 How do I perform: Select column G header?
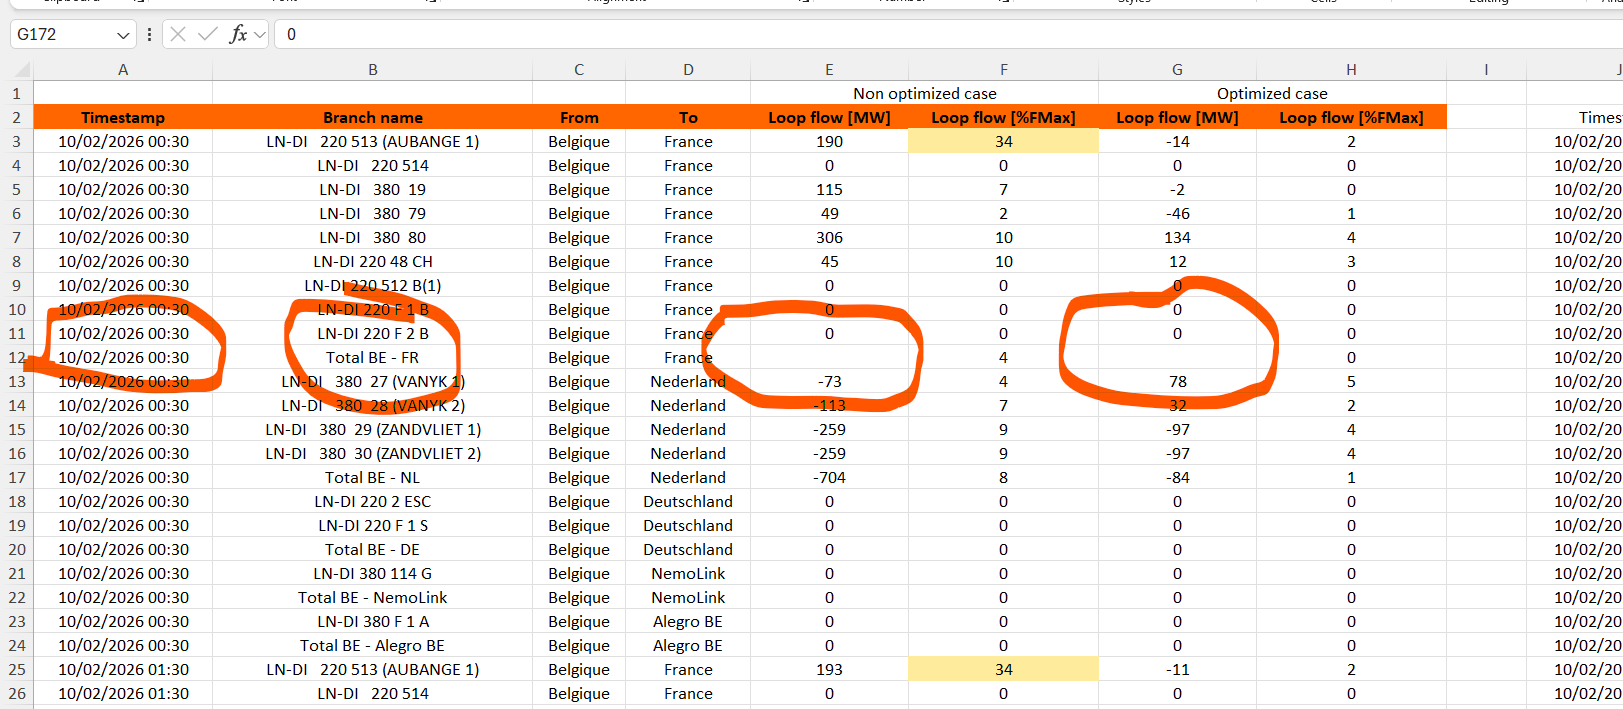1177,70
